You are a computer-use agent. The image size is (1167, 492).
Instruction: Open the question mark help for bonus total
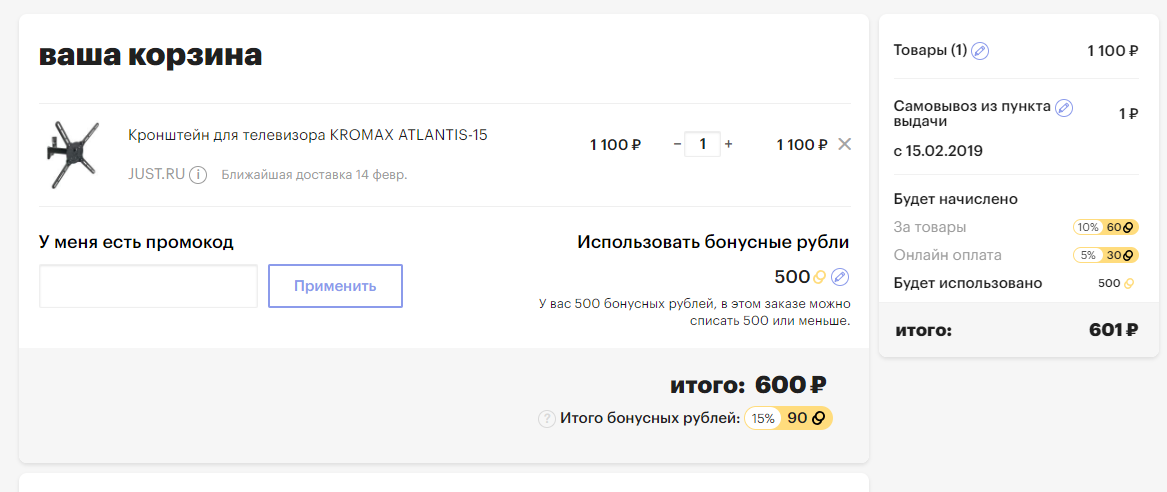[547, 419]
